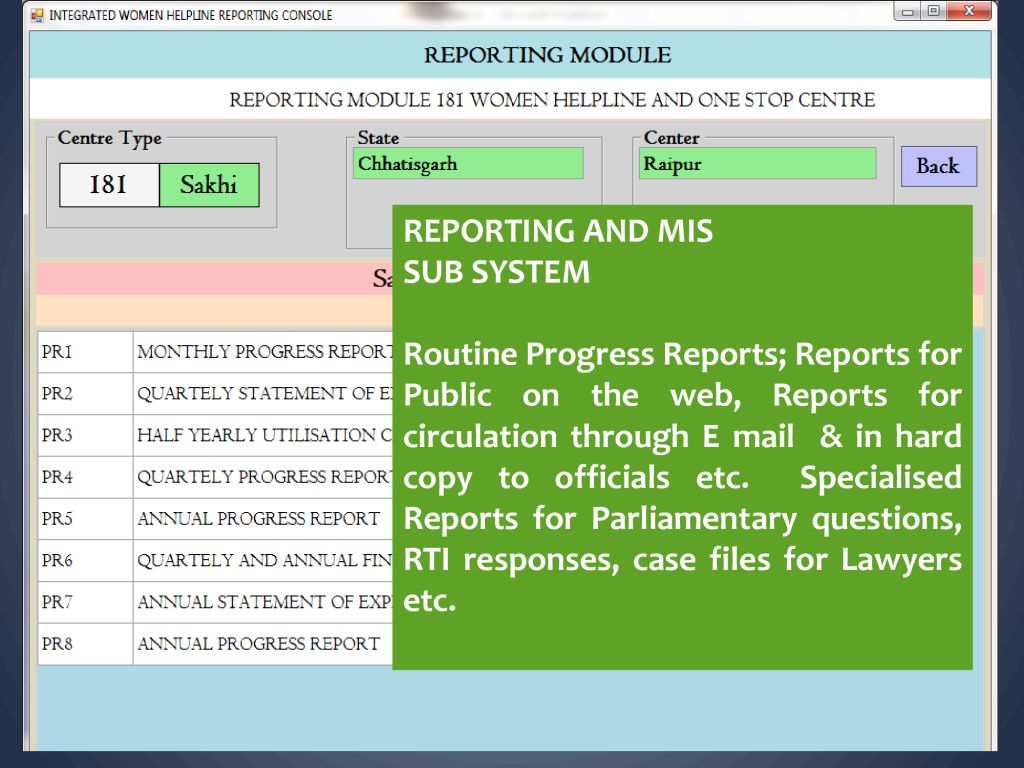Close the Reporting Console window
1024x768 pixels.
(x=968, y=12)
